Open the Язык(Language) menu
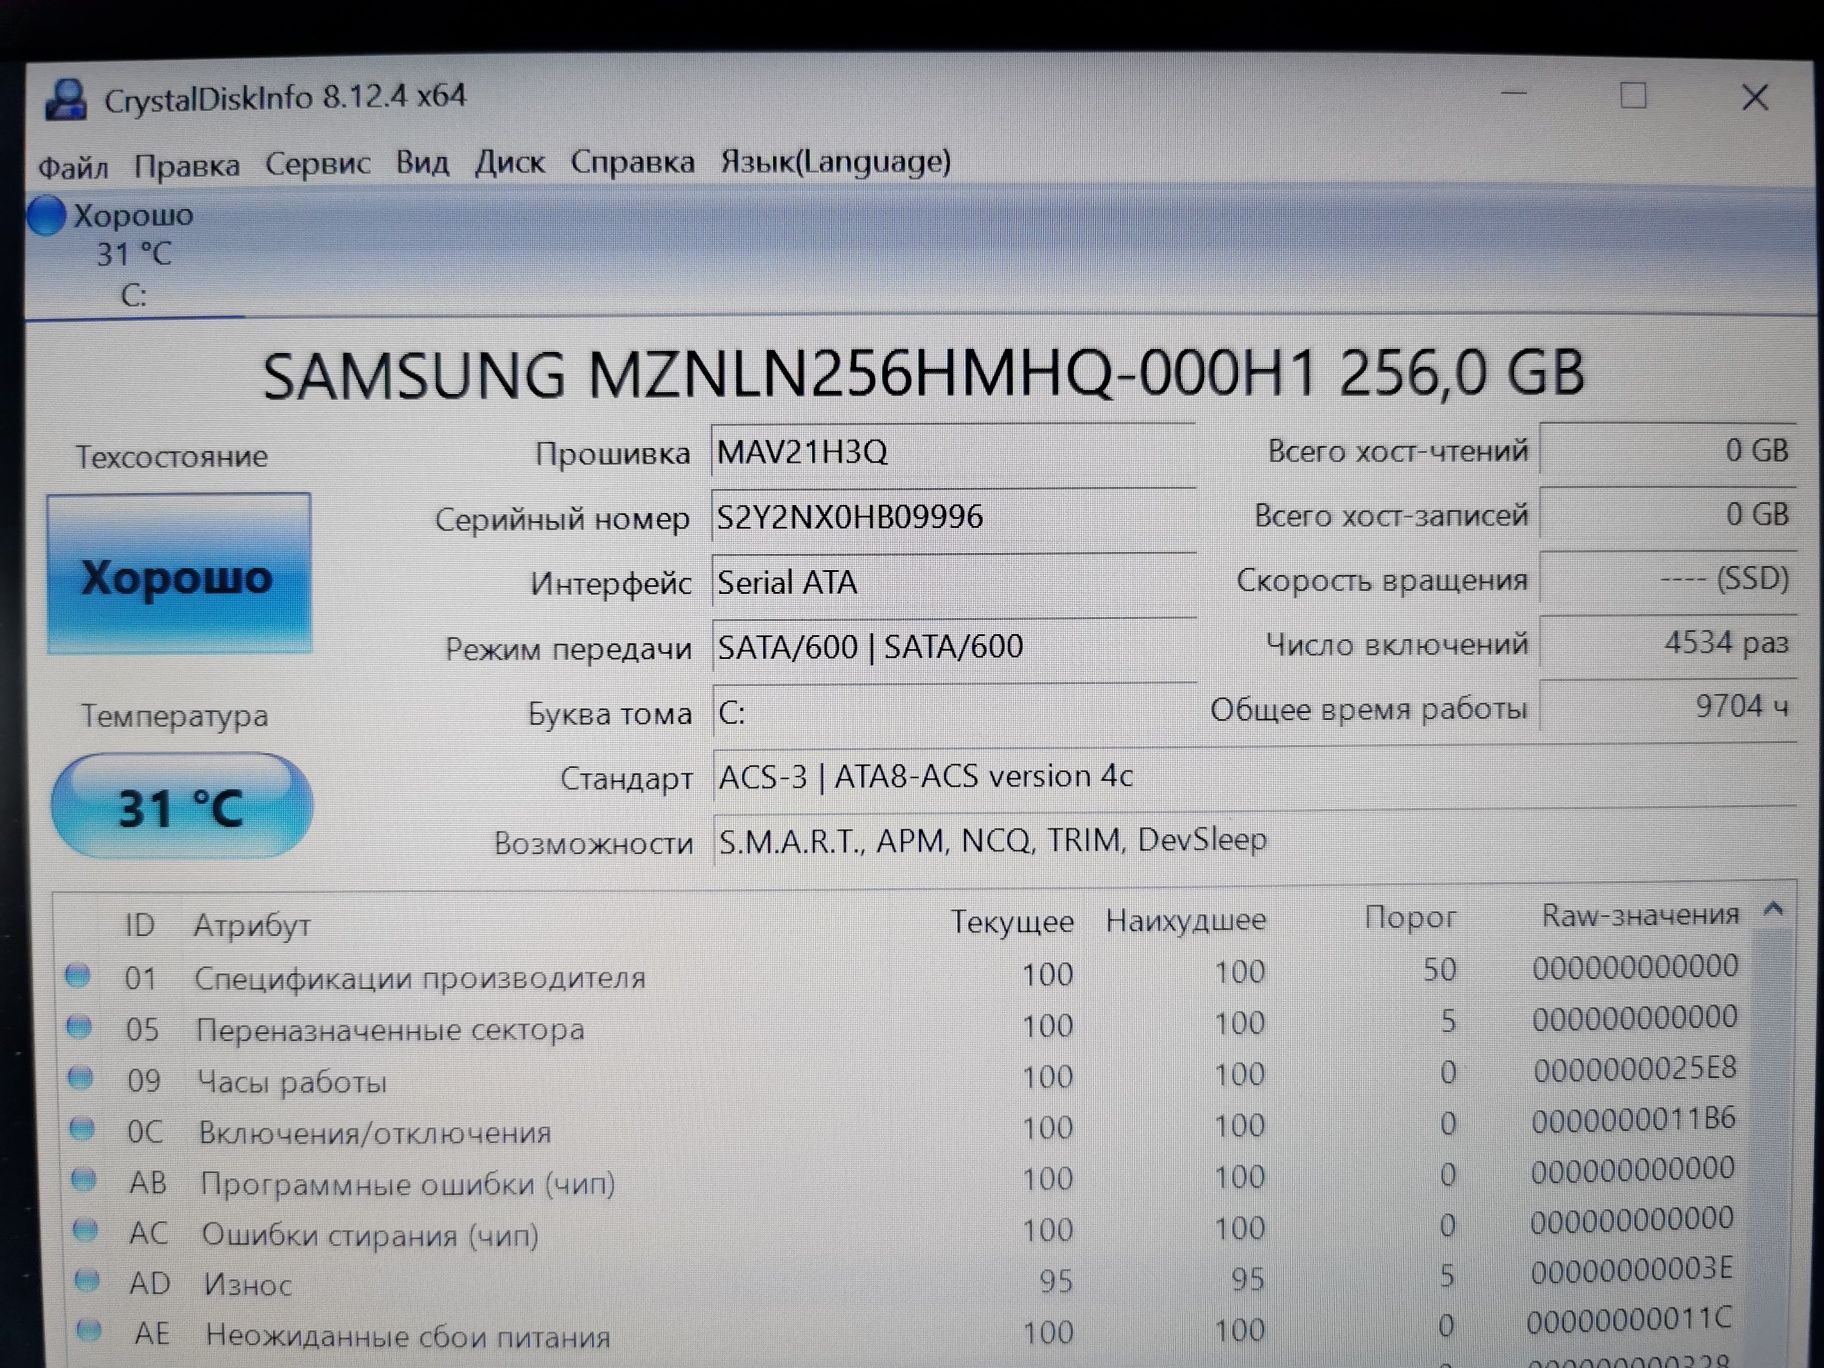The width and height of the screenshot is (1824, 1368). point(836,161)
